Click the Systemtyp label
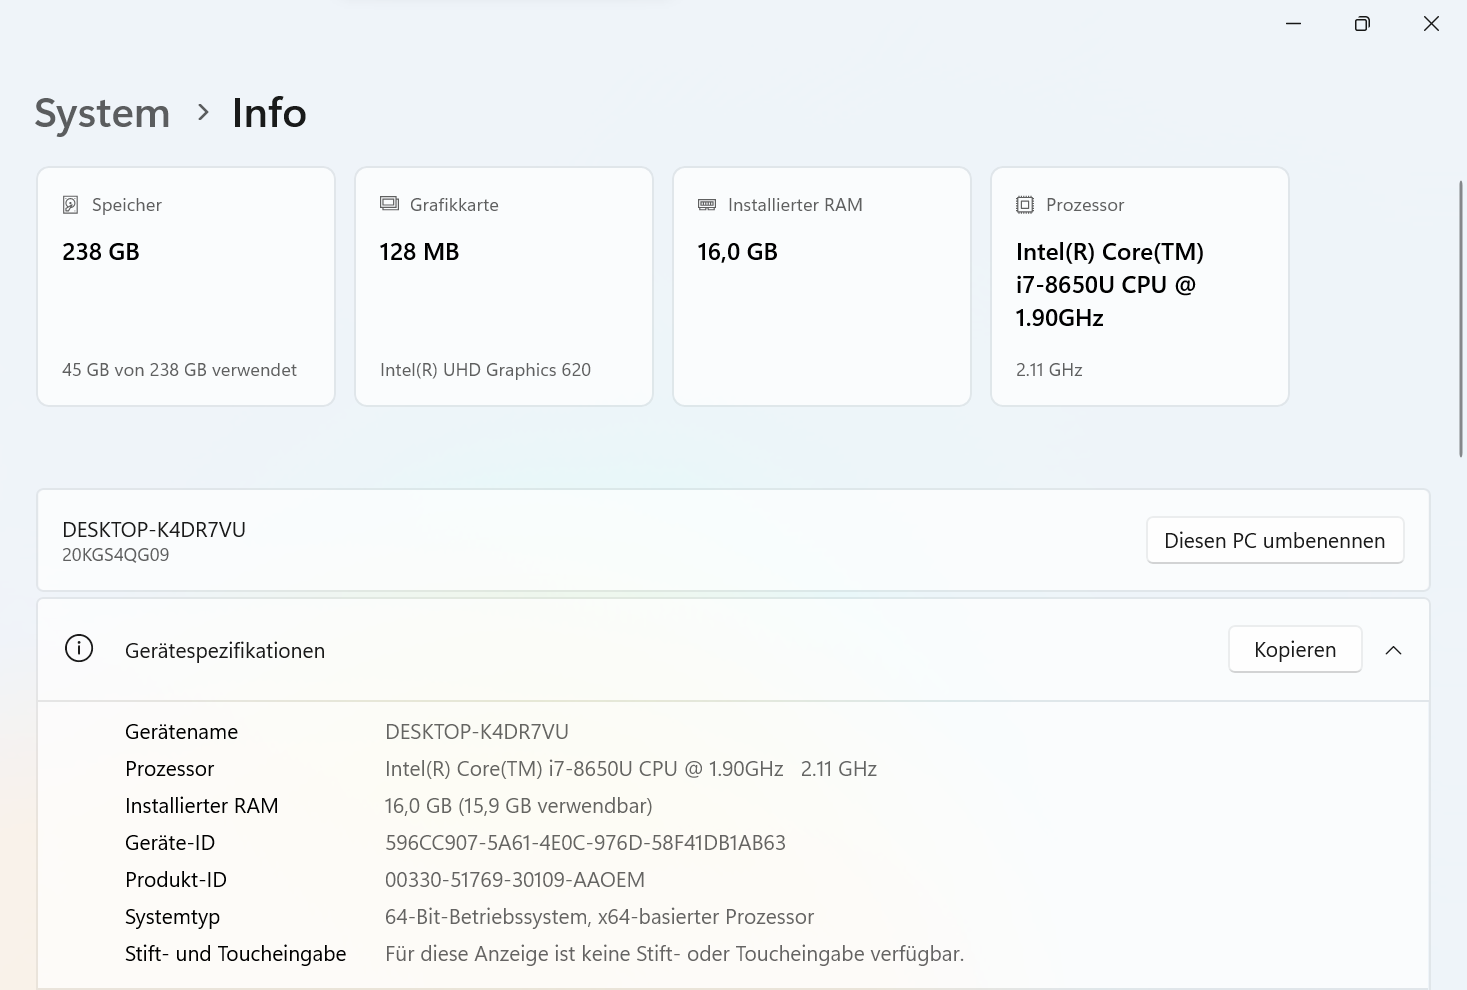 coord(172,917)
